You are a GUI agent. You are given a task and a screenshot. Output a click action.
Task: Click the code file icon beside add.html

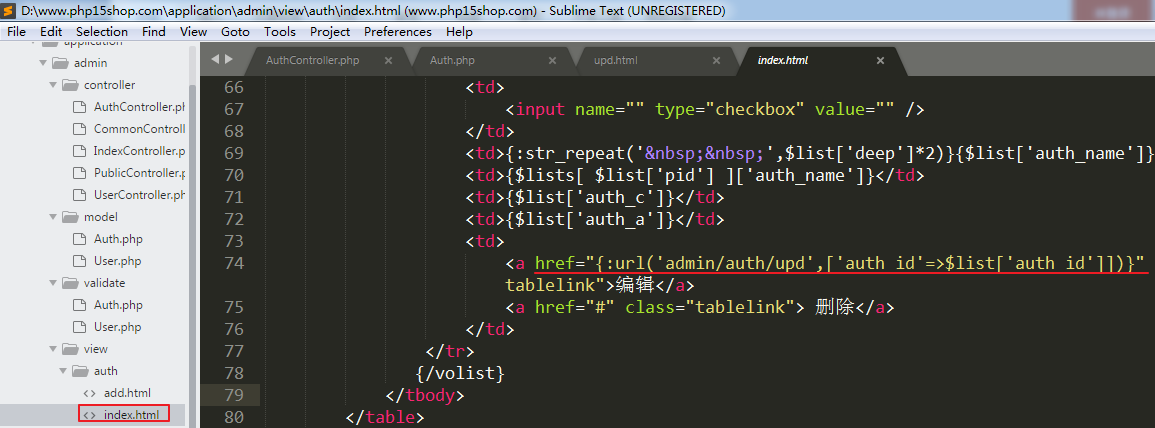(x=89, y=393)
